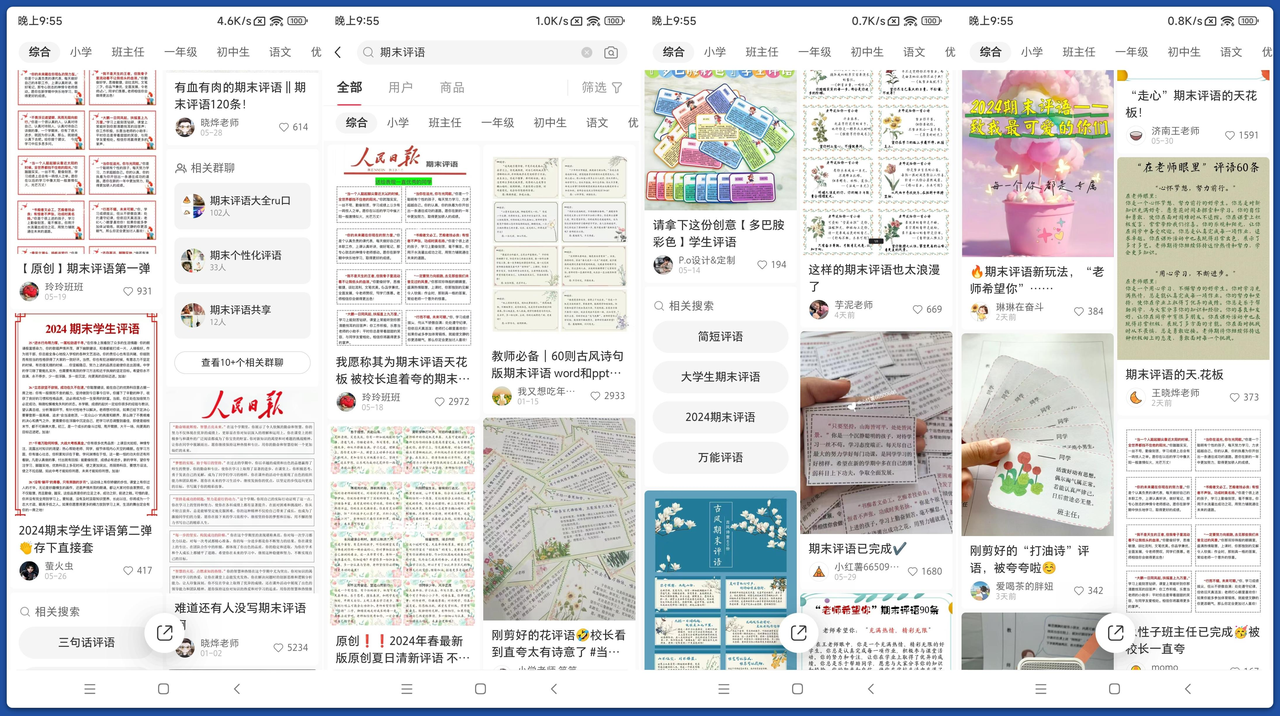Tap the 简短评语 related search chip

pos(720,337)
